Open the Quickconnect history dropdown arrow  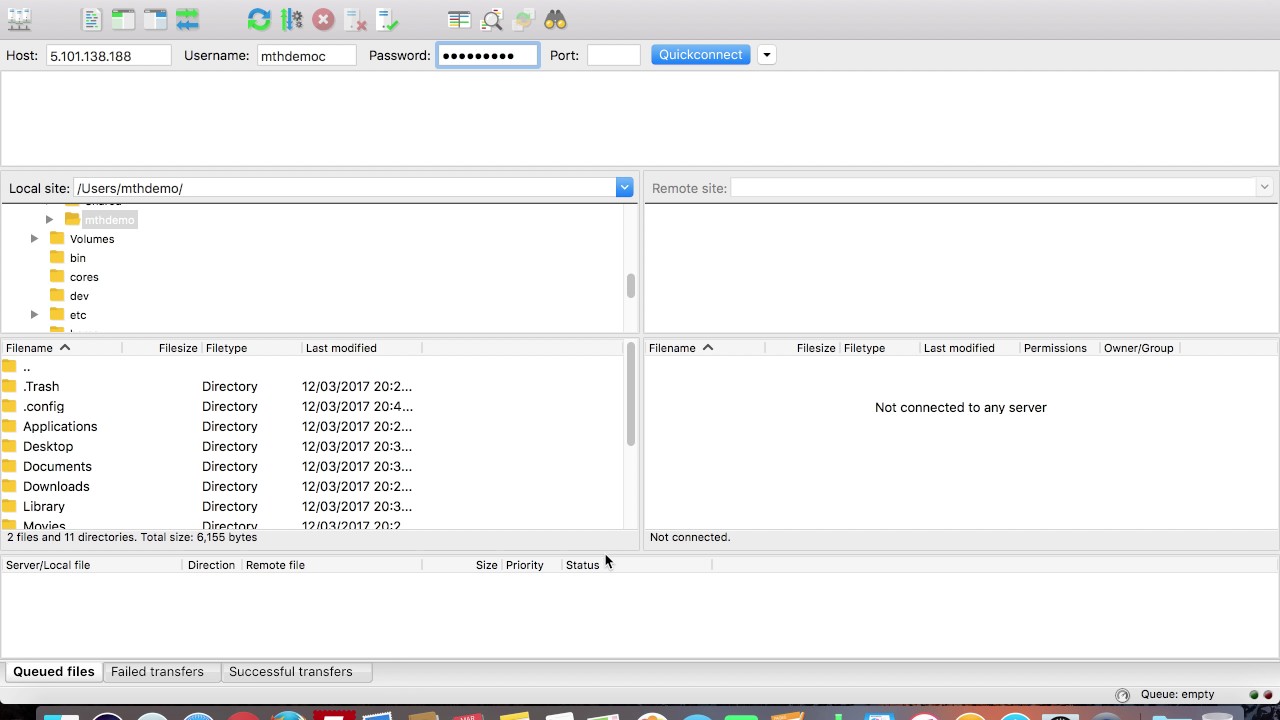point(766,55)
